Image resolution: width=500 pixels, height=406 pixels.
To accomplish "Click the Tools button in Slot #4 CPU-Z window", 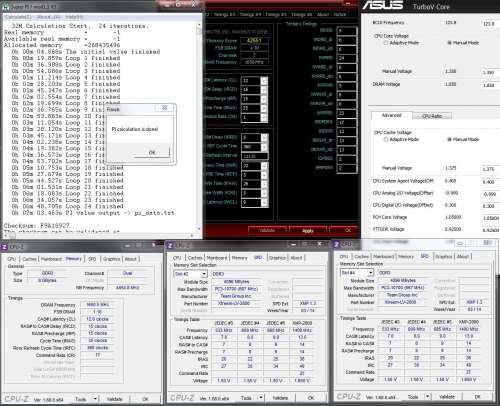I will pyautogui.click(x=413, y=397).
